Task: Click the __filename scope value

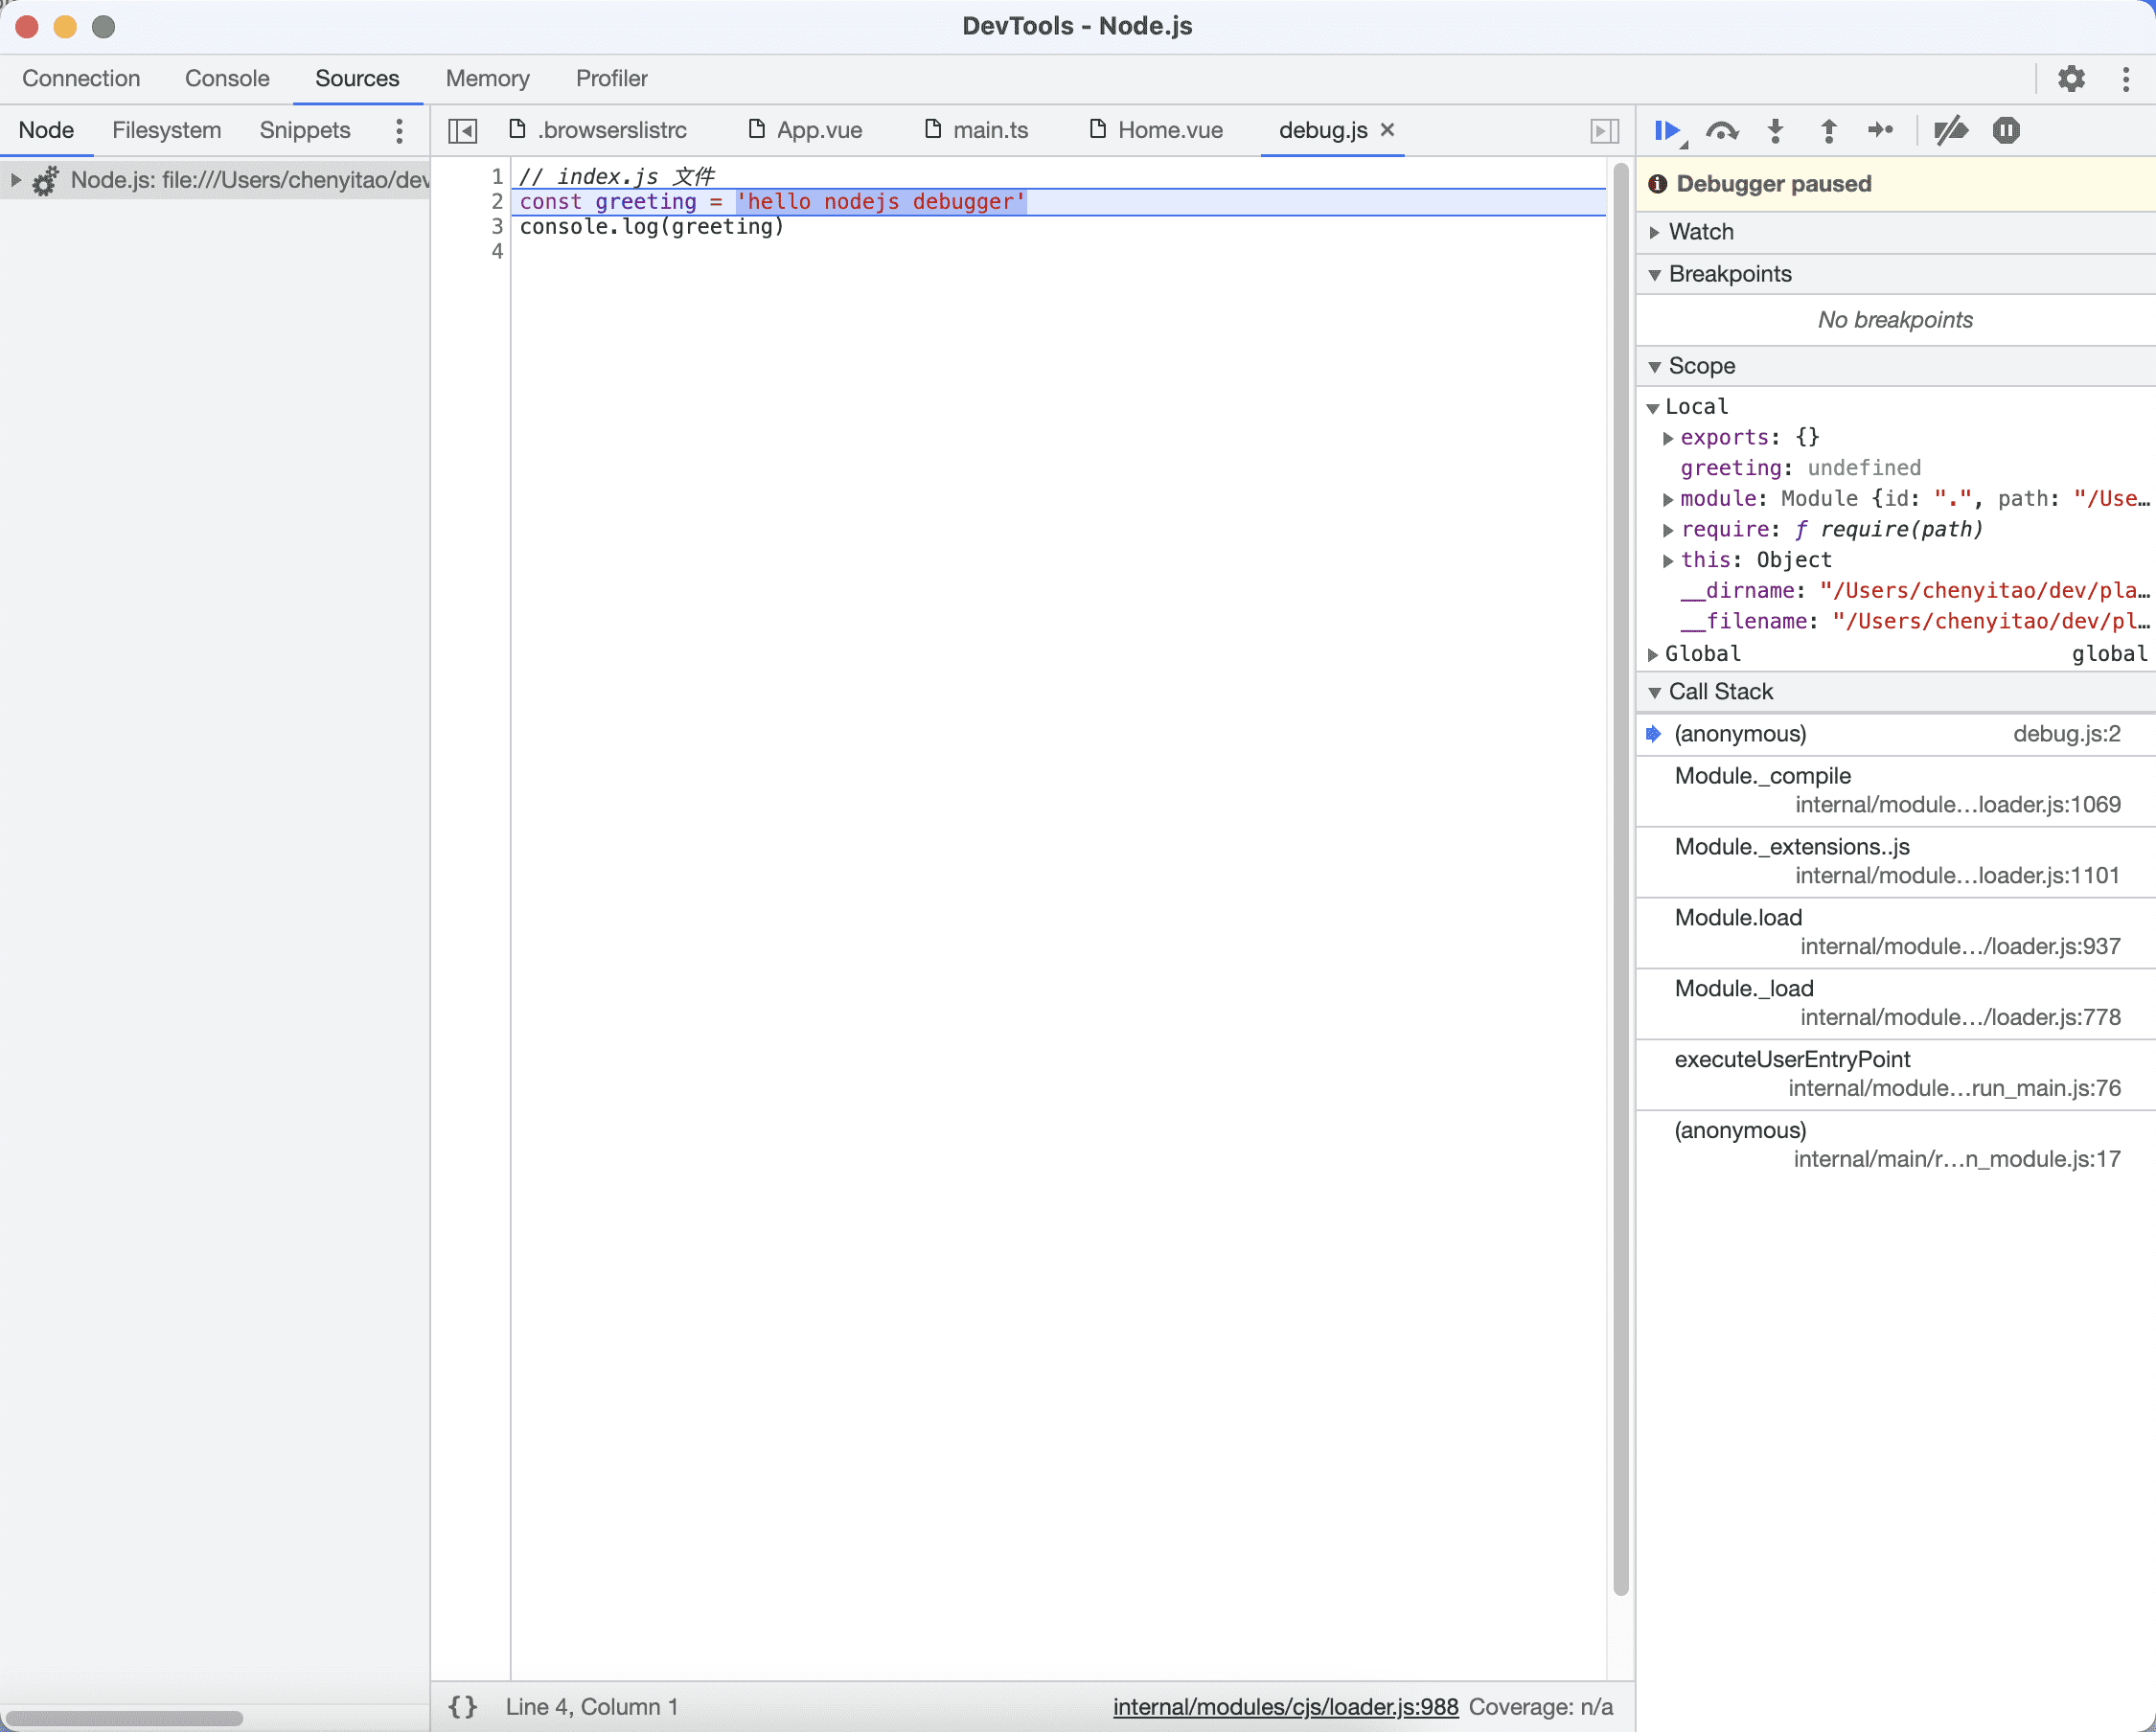Action: 1991,622
